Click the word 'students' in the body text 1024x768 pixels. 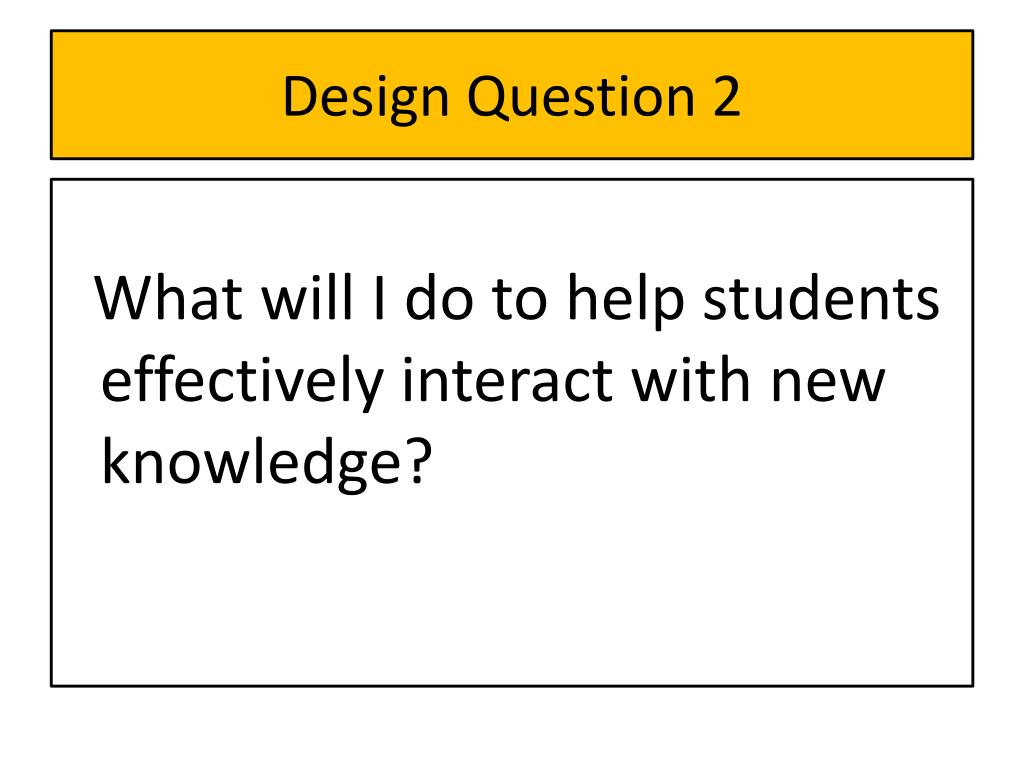pos(822,298)
